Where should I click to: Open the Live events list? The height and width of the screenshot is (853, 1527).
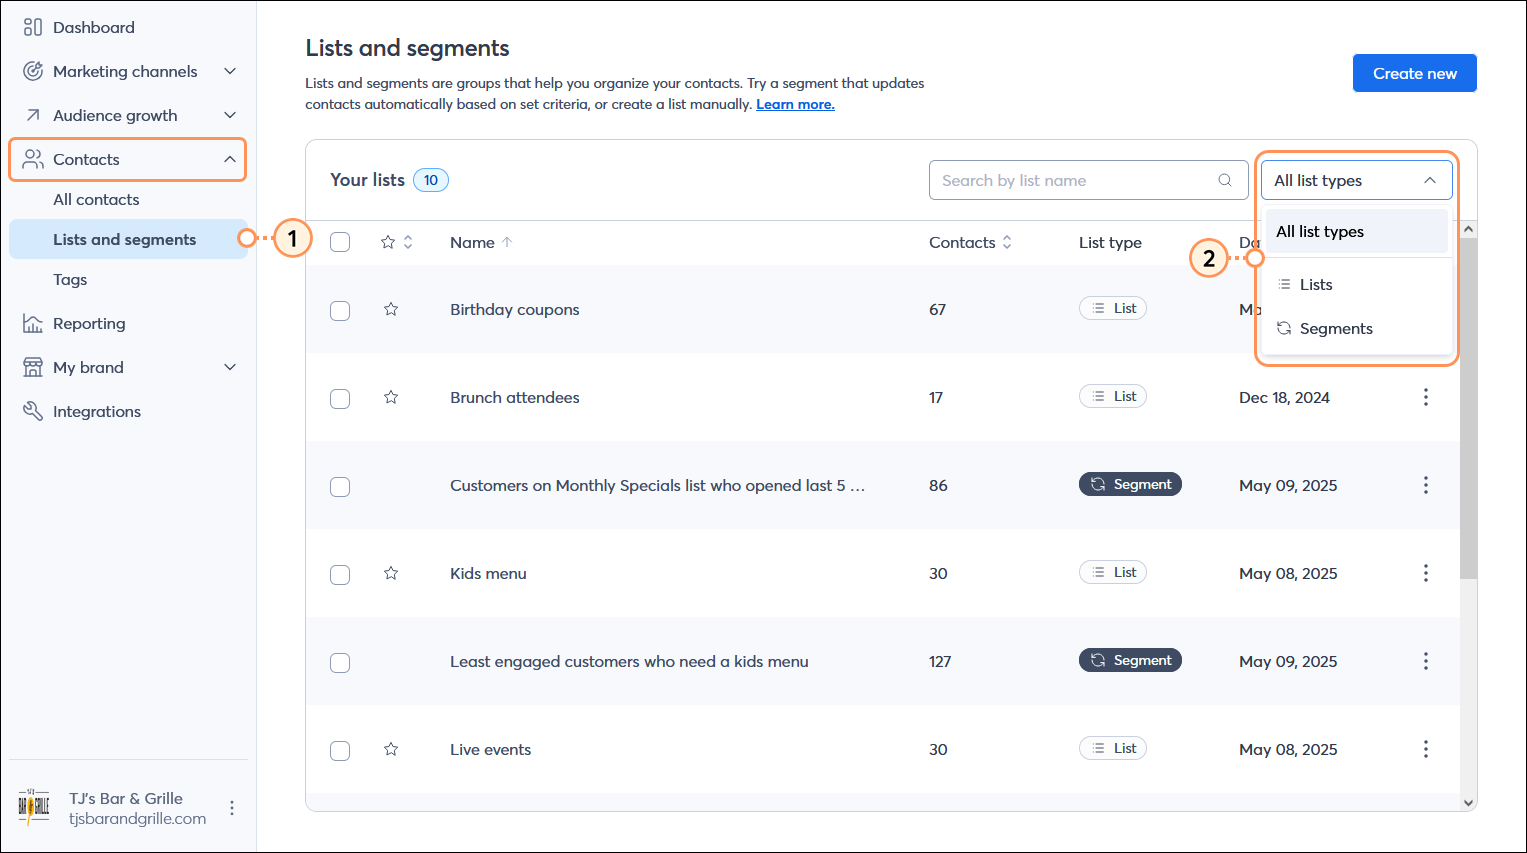[490, 749]
